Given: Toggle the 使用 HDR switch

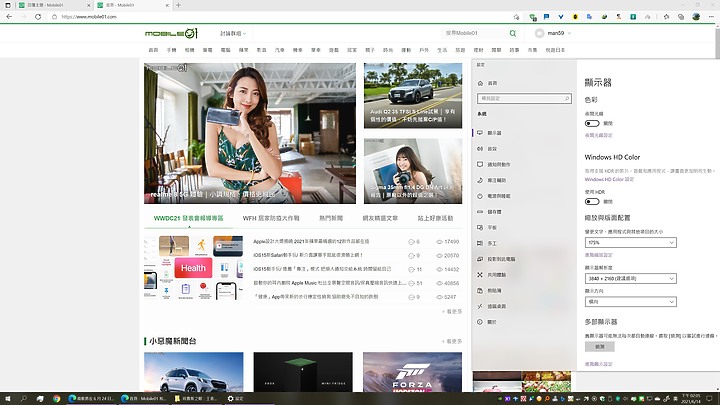Looking at the screenshot, I should [x=593, y=202].
